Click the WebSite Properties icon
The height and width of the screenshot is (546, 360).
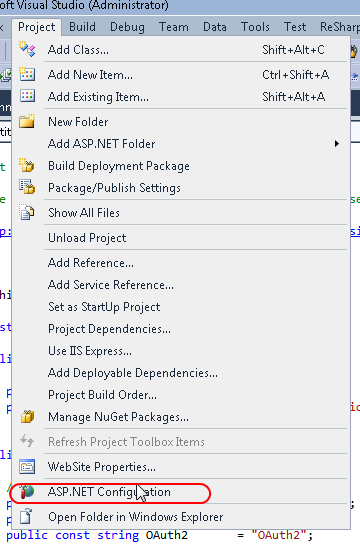tap(27, 467)
